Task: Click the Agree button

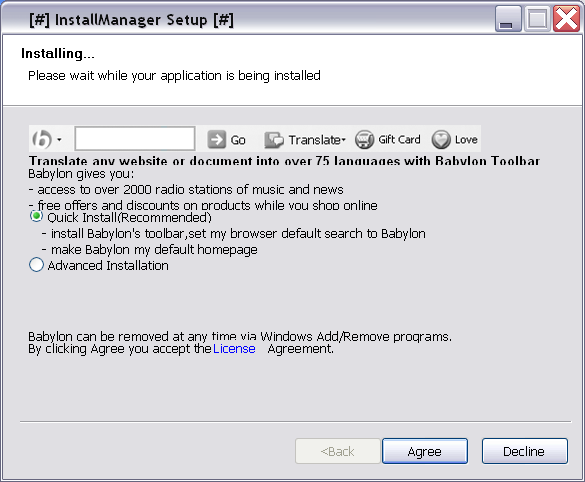Action: pos(425,451)
